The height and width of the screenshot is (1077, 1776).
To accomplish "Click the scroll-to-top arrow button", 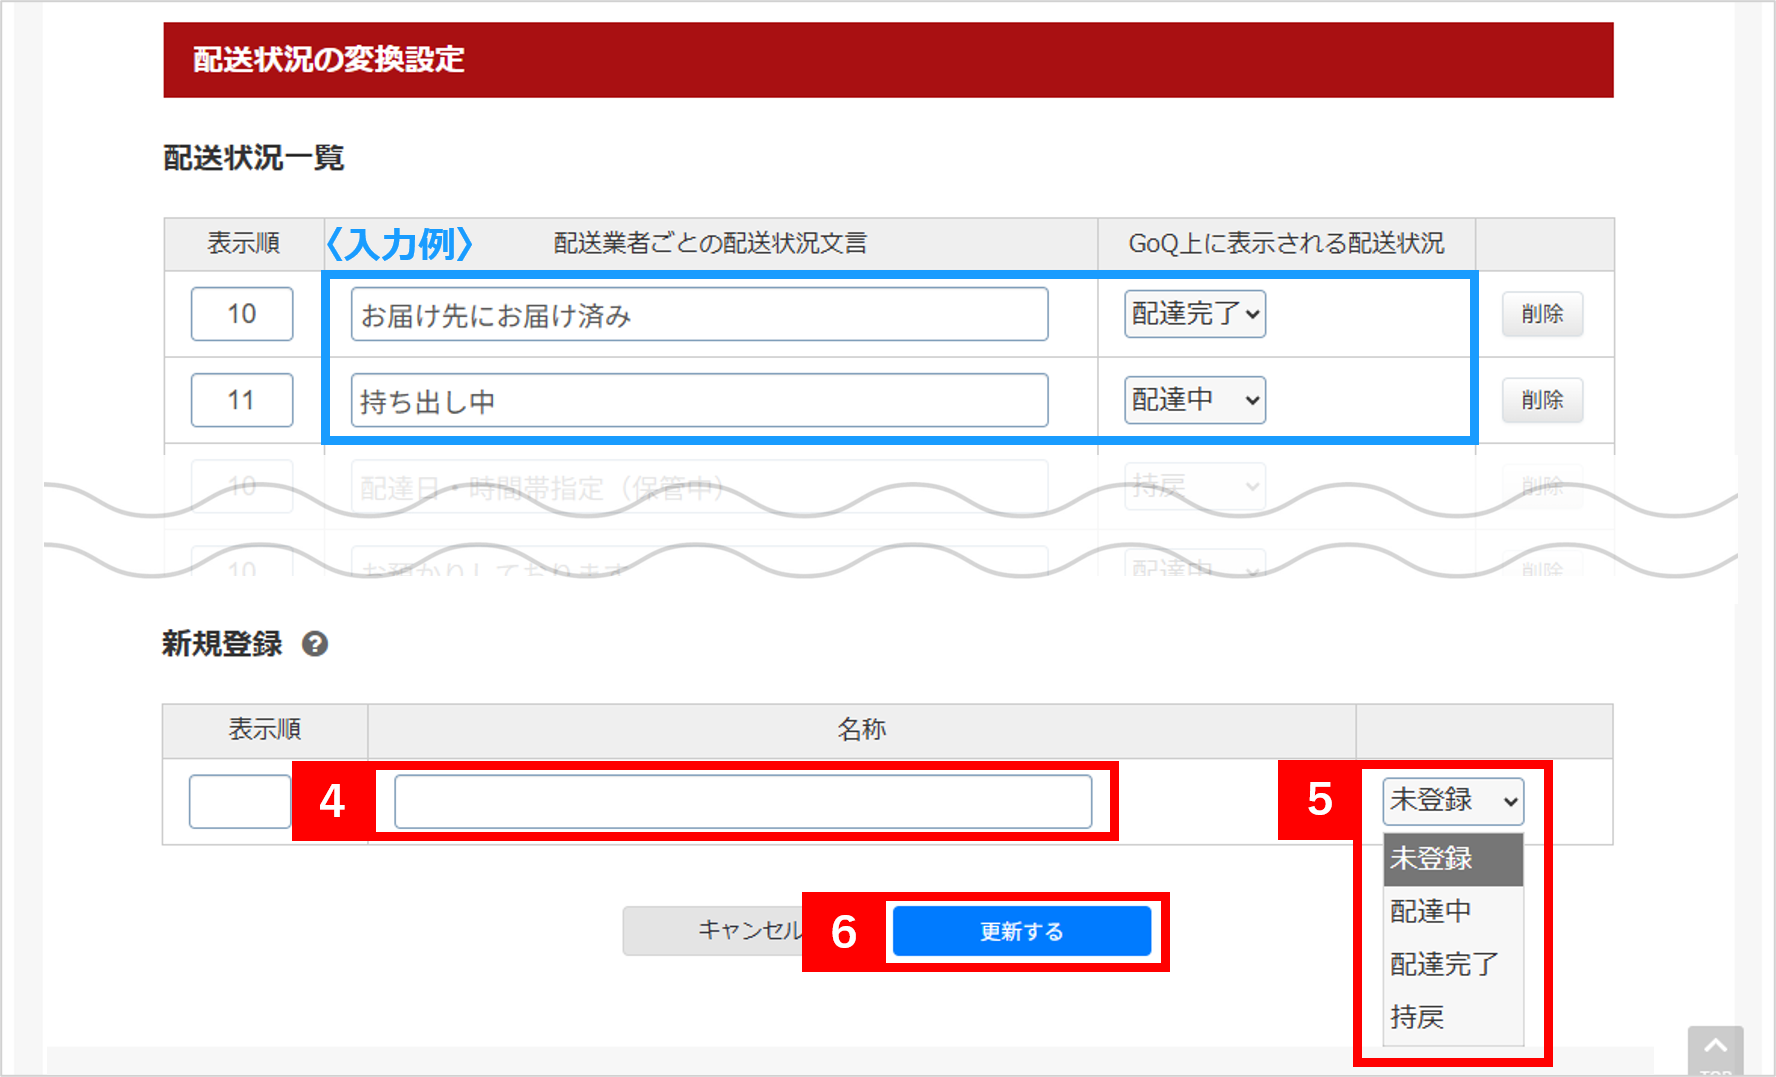I will [1715, 1050].
